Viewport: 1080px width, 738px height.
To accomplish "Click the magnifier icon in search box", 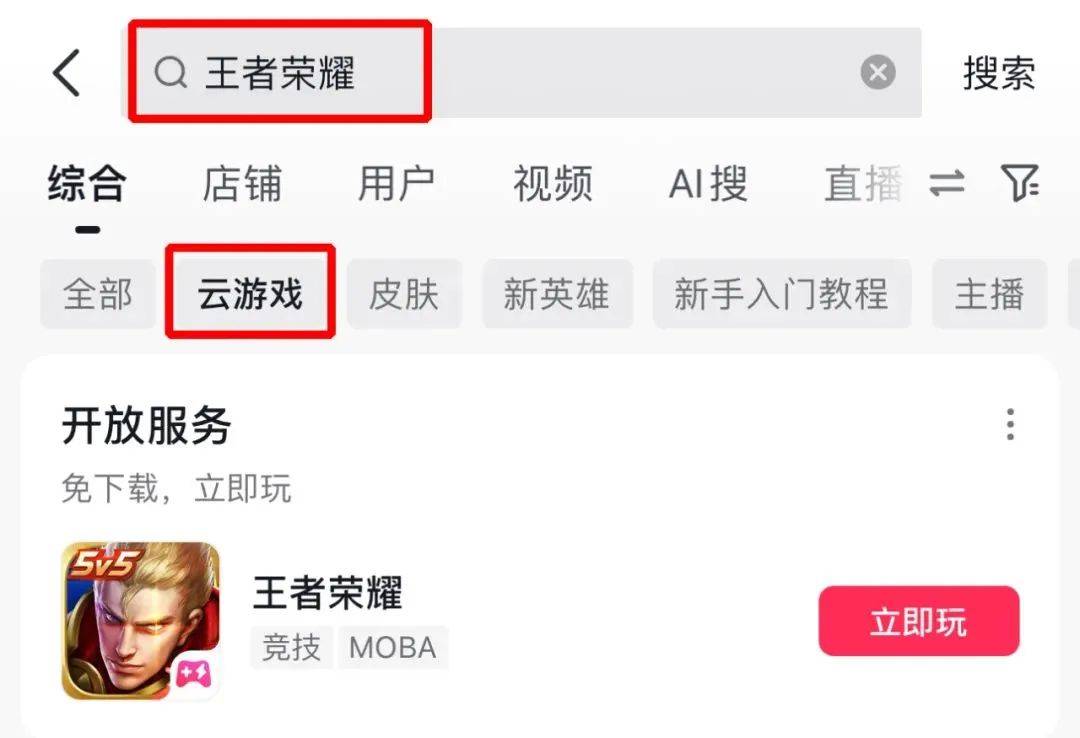I will pos(171,72).
